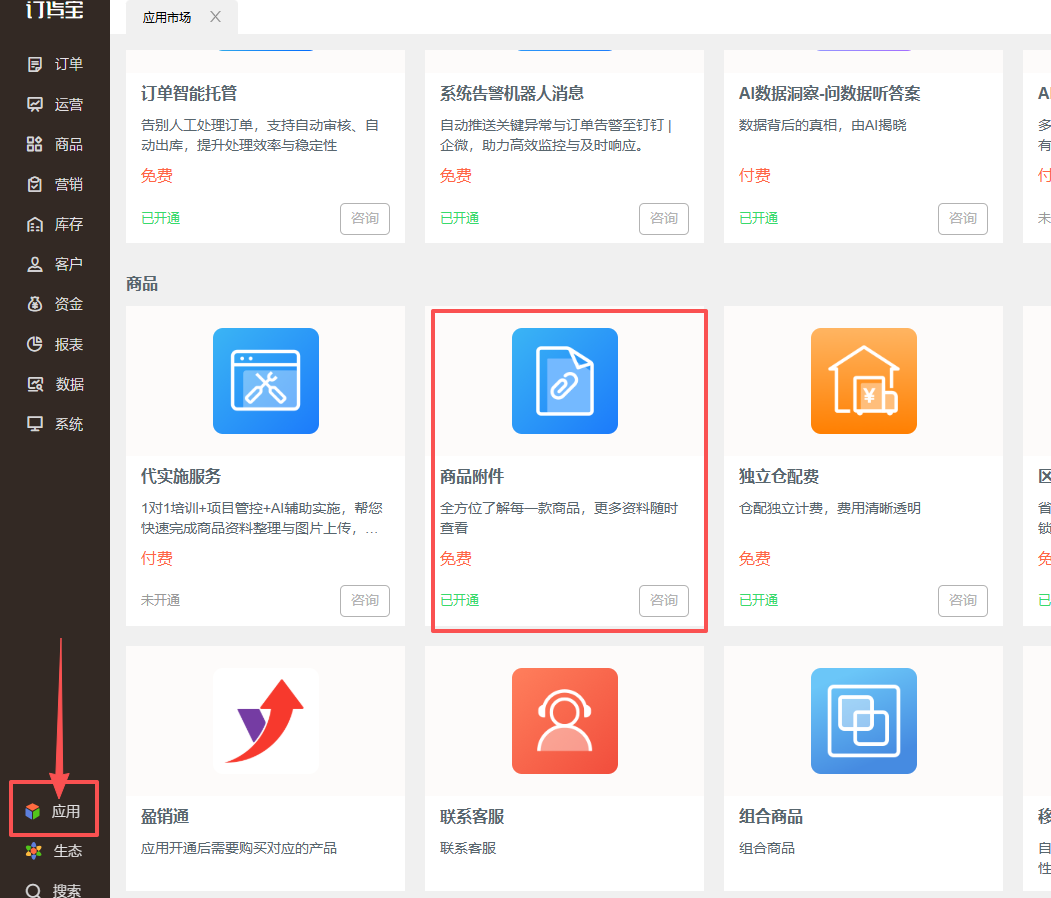
Task: Click the 订单智能托管 card title
Action: 189,93
